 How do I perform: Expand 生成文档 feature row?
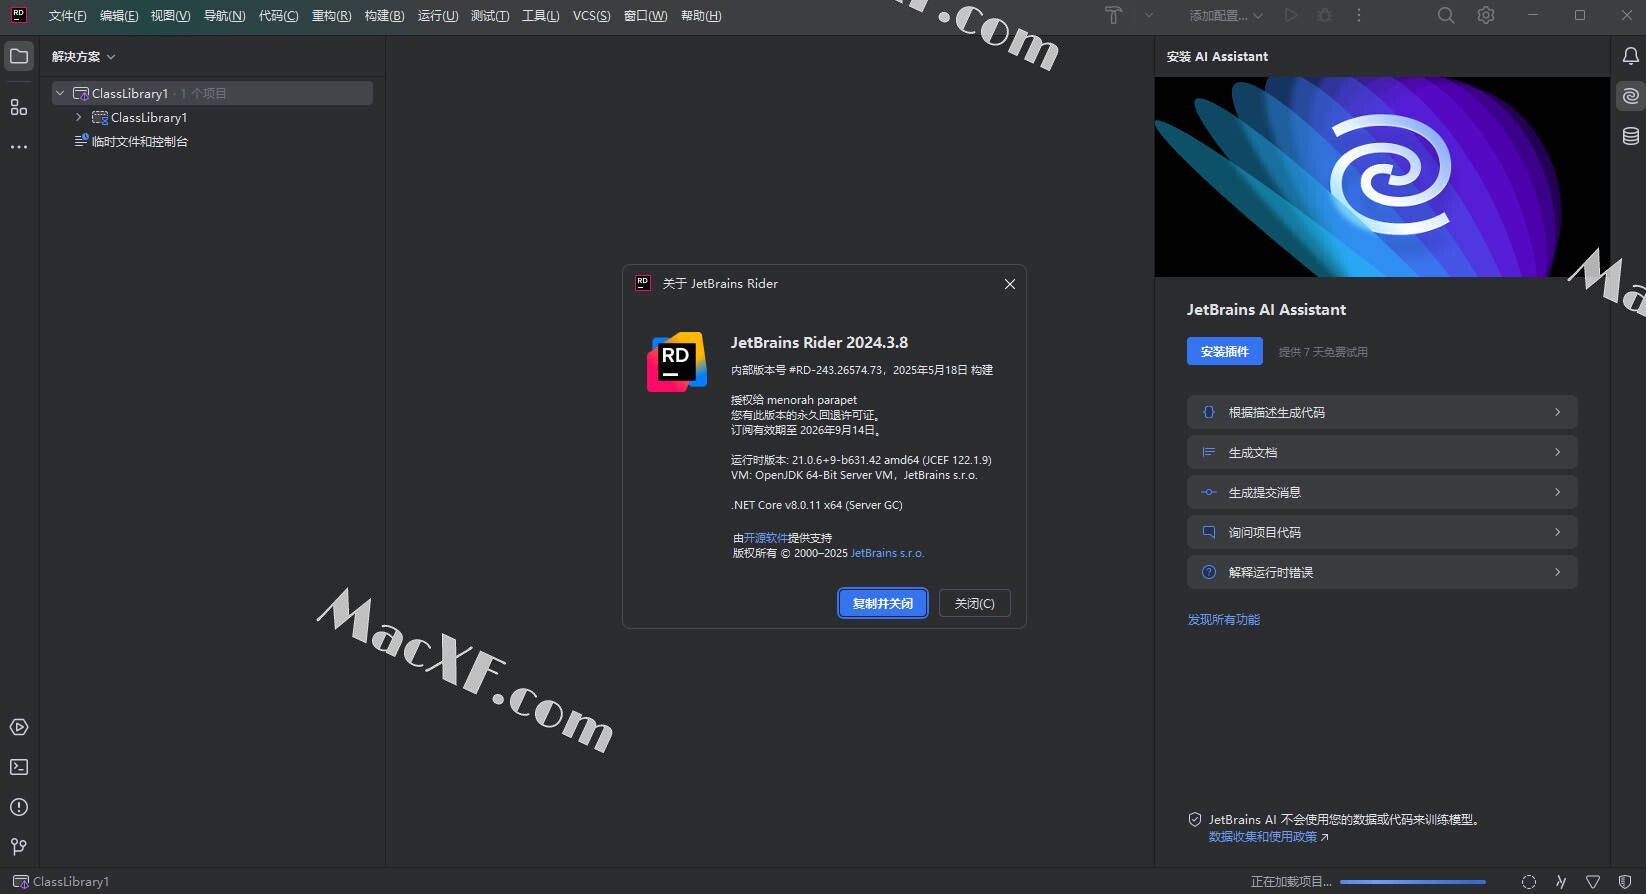coord(1382,452)
